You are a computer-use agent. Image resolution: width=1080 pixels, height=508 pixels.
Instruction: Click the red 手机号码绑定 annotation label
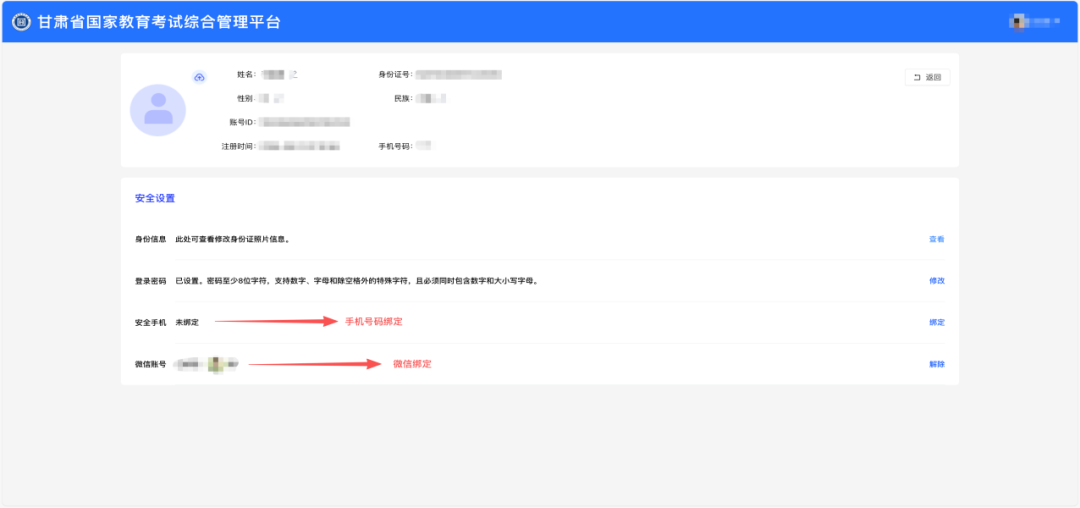(x=373, y=322)
